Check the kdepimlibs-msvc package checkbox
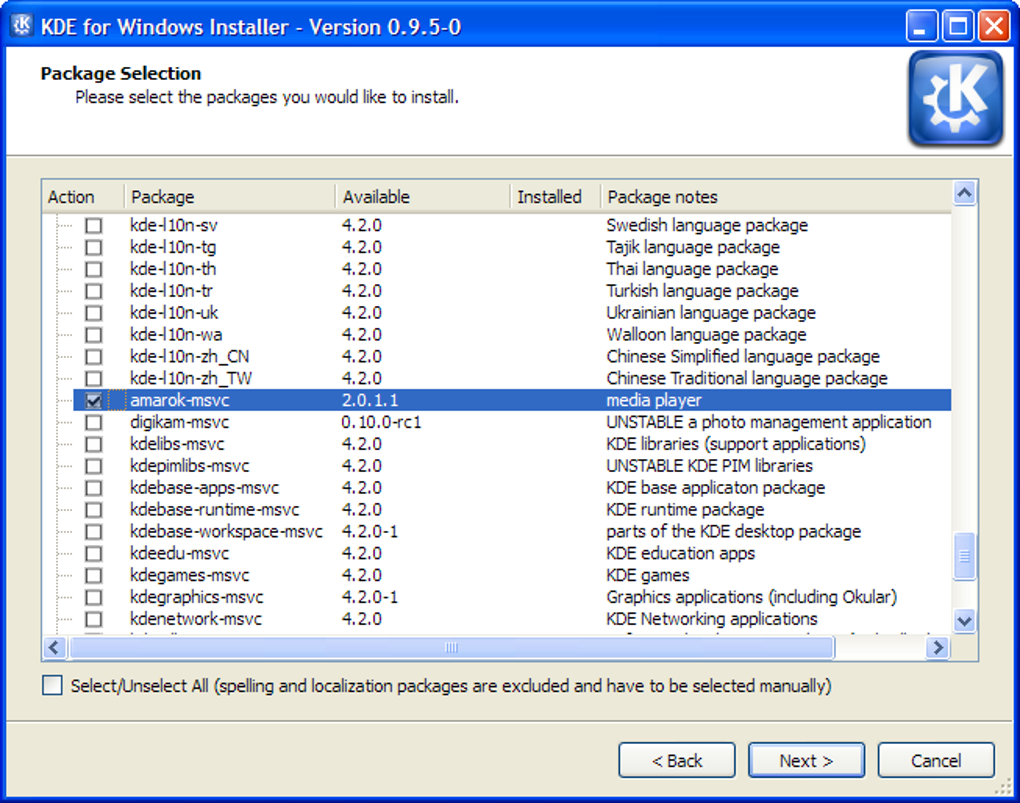This screenshot has width=1020, height=803. click(94, 467)
